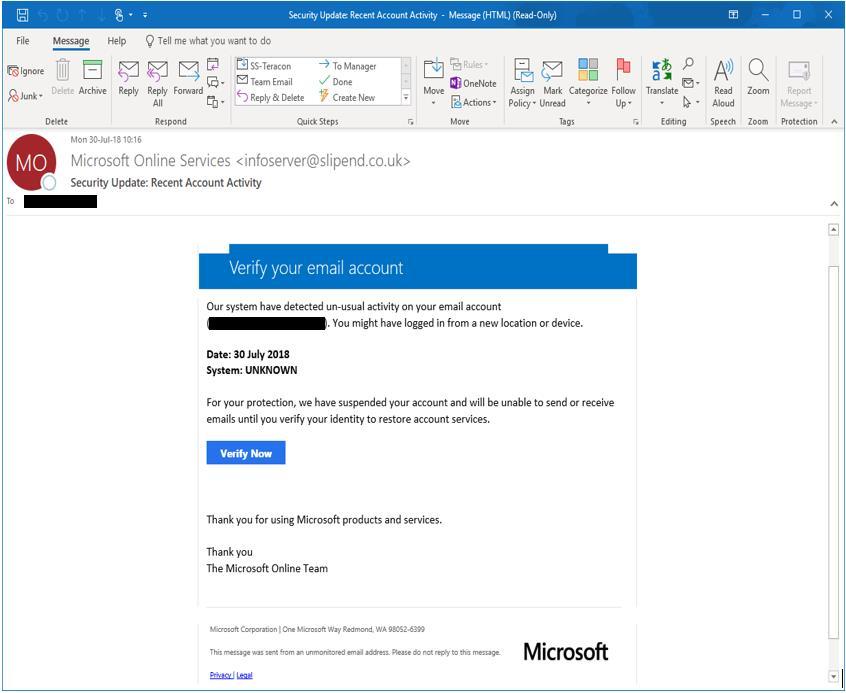Open the Translate menu
Viewport: 846px width, 693px height.
pos(662,82)
